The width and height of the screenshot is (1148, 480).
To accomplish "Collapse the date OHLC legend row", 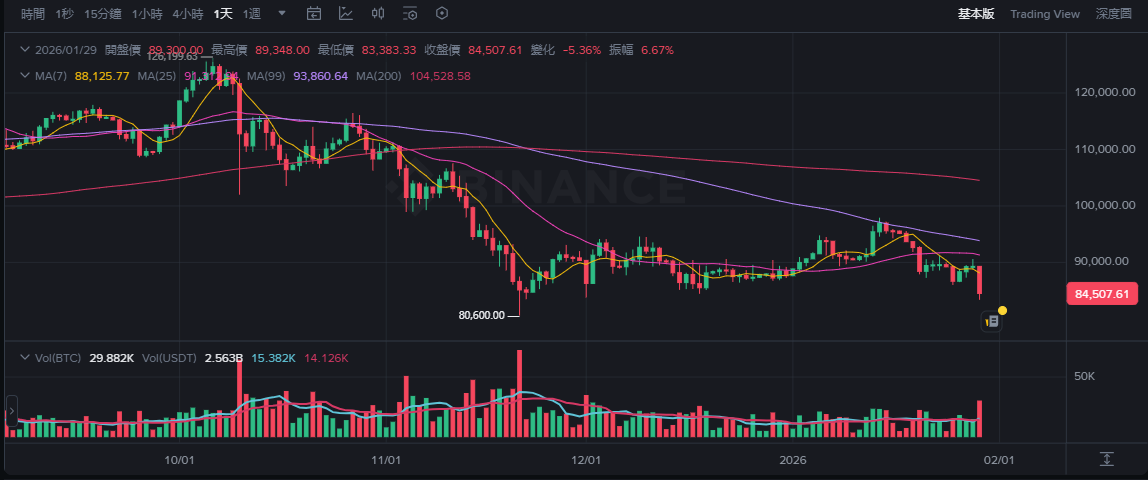I will [x=24, y=50].
